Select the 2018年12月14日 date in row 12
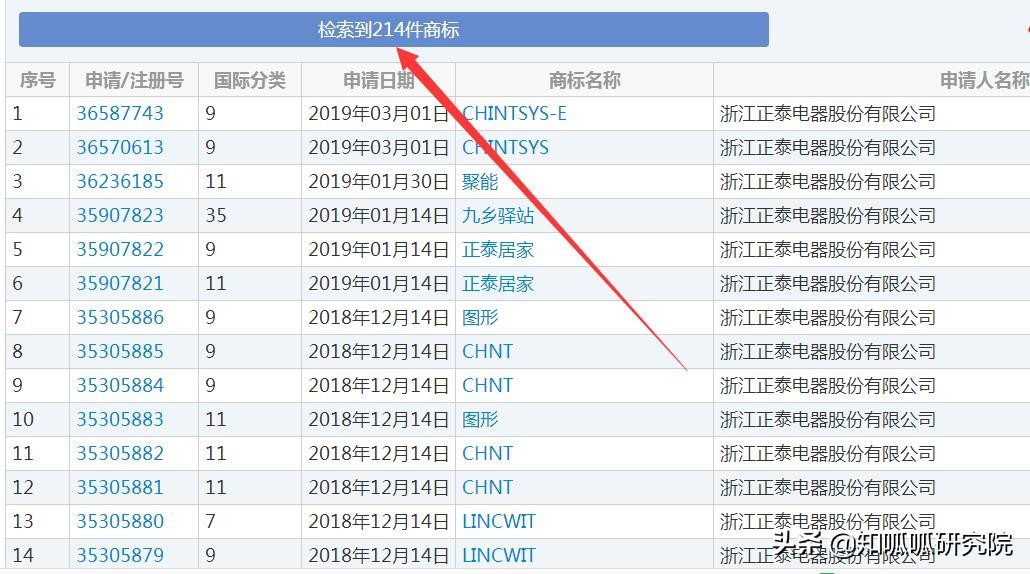1030x574 pixels. click(x=378, y=487)
